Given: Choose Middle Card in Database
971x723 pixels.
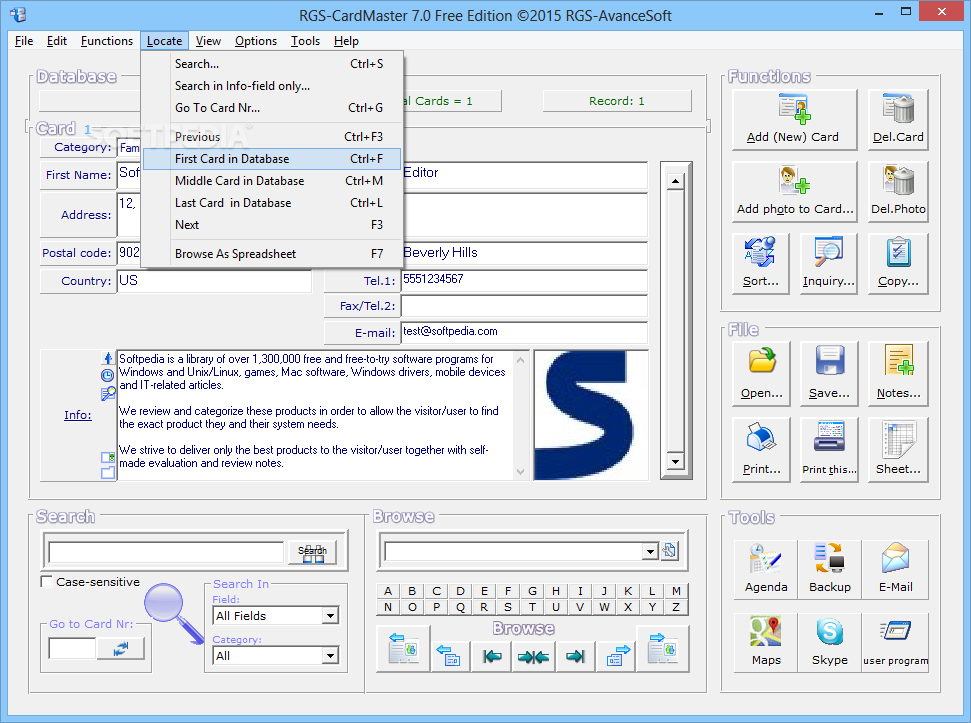Looking at the screenshot, I should [272, 181].
